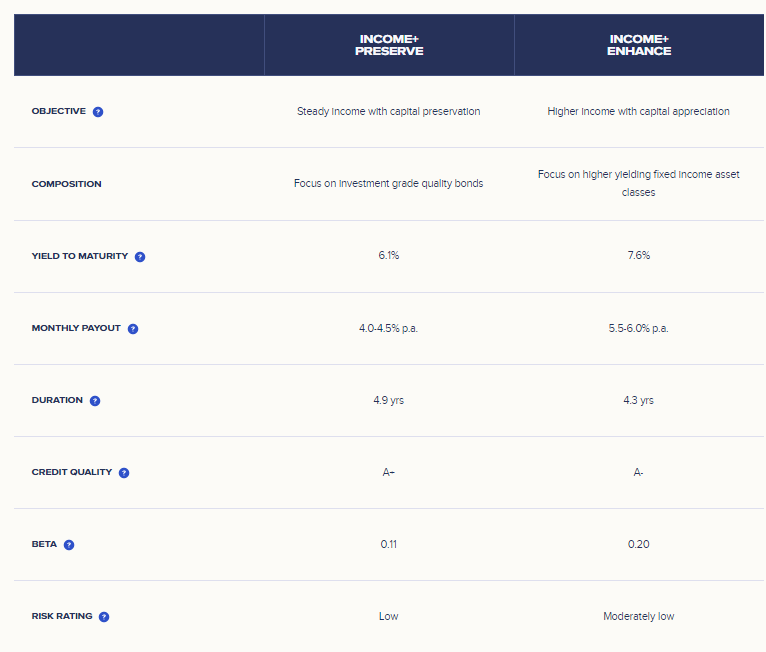Click the Enhance credit quality A- value
Image resolution: width=766 pixels, height=652 pixels.
tap(638, 472)
